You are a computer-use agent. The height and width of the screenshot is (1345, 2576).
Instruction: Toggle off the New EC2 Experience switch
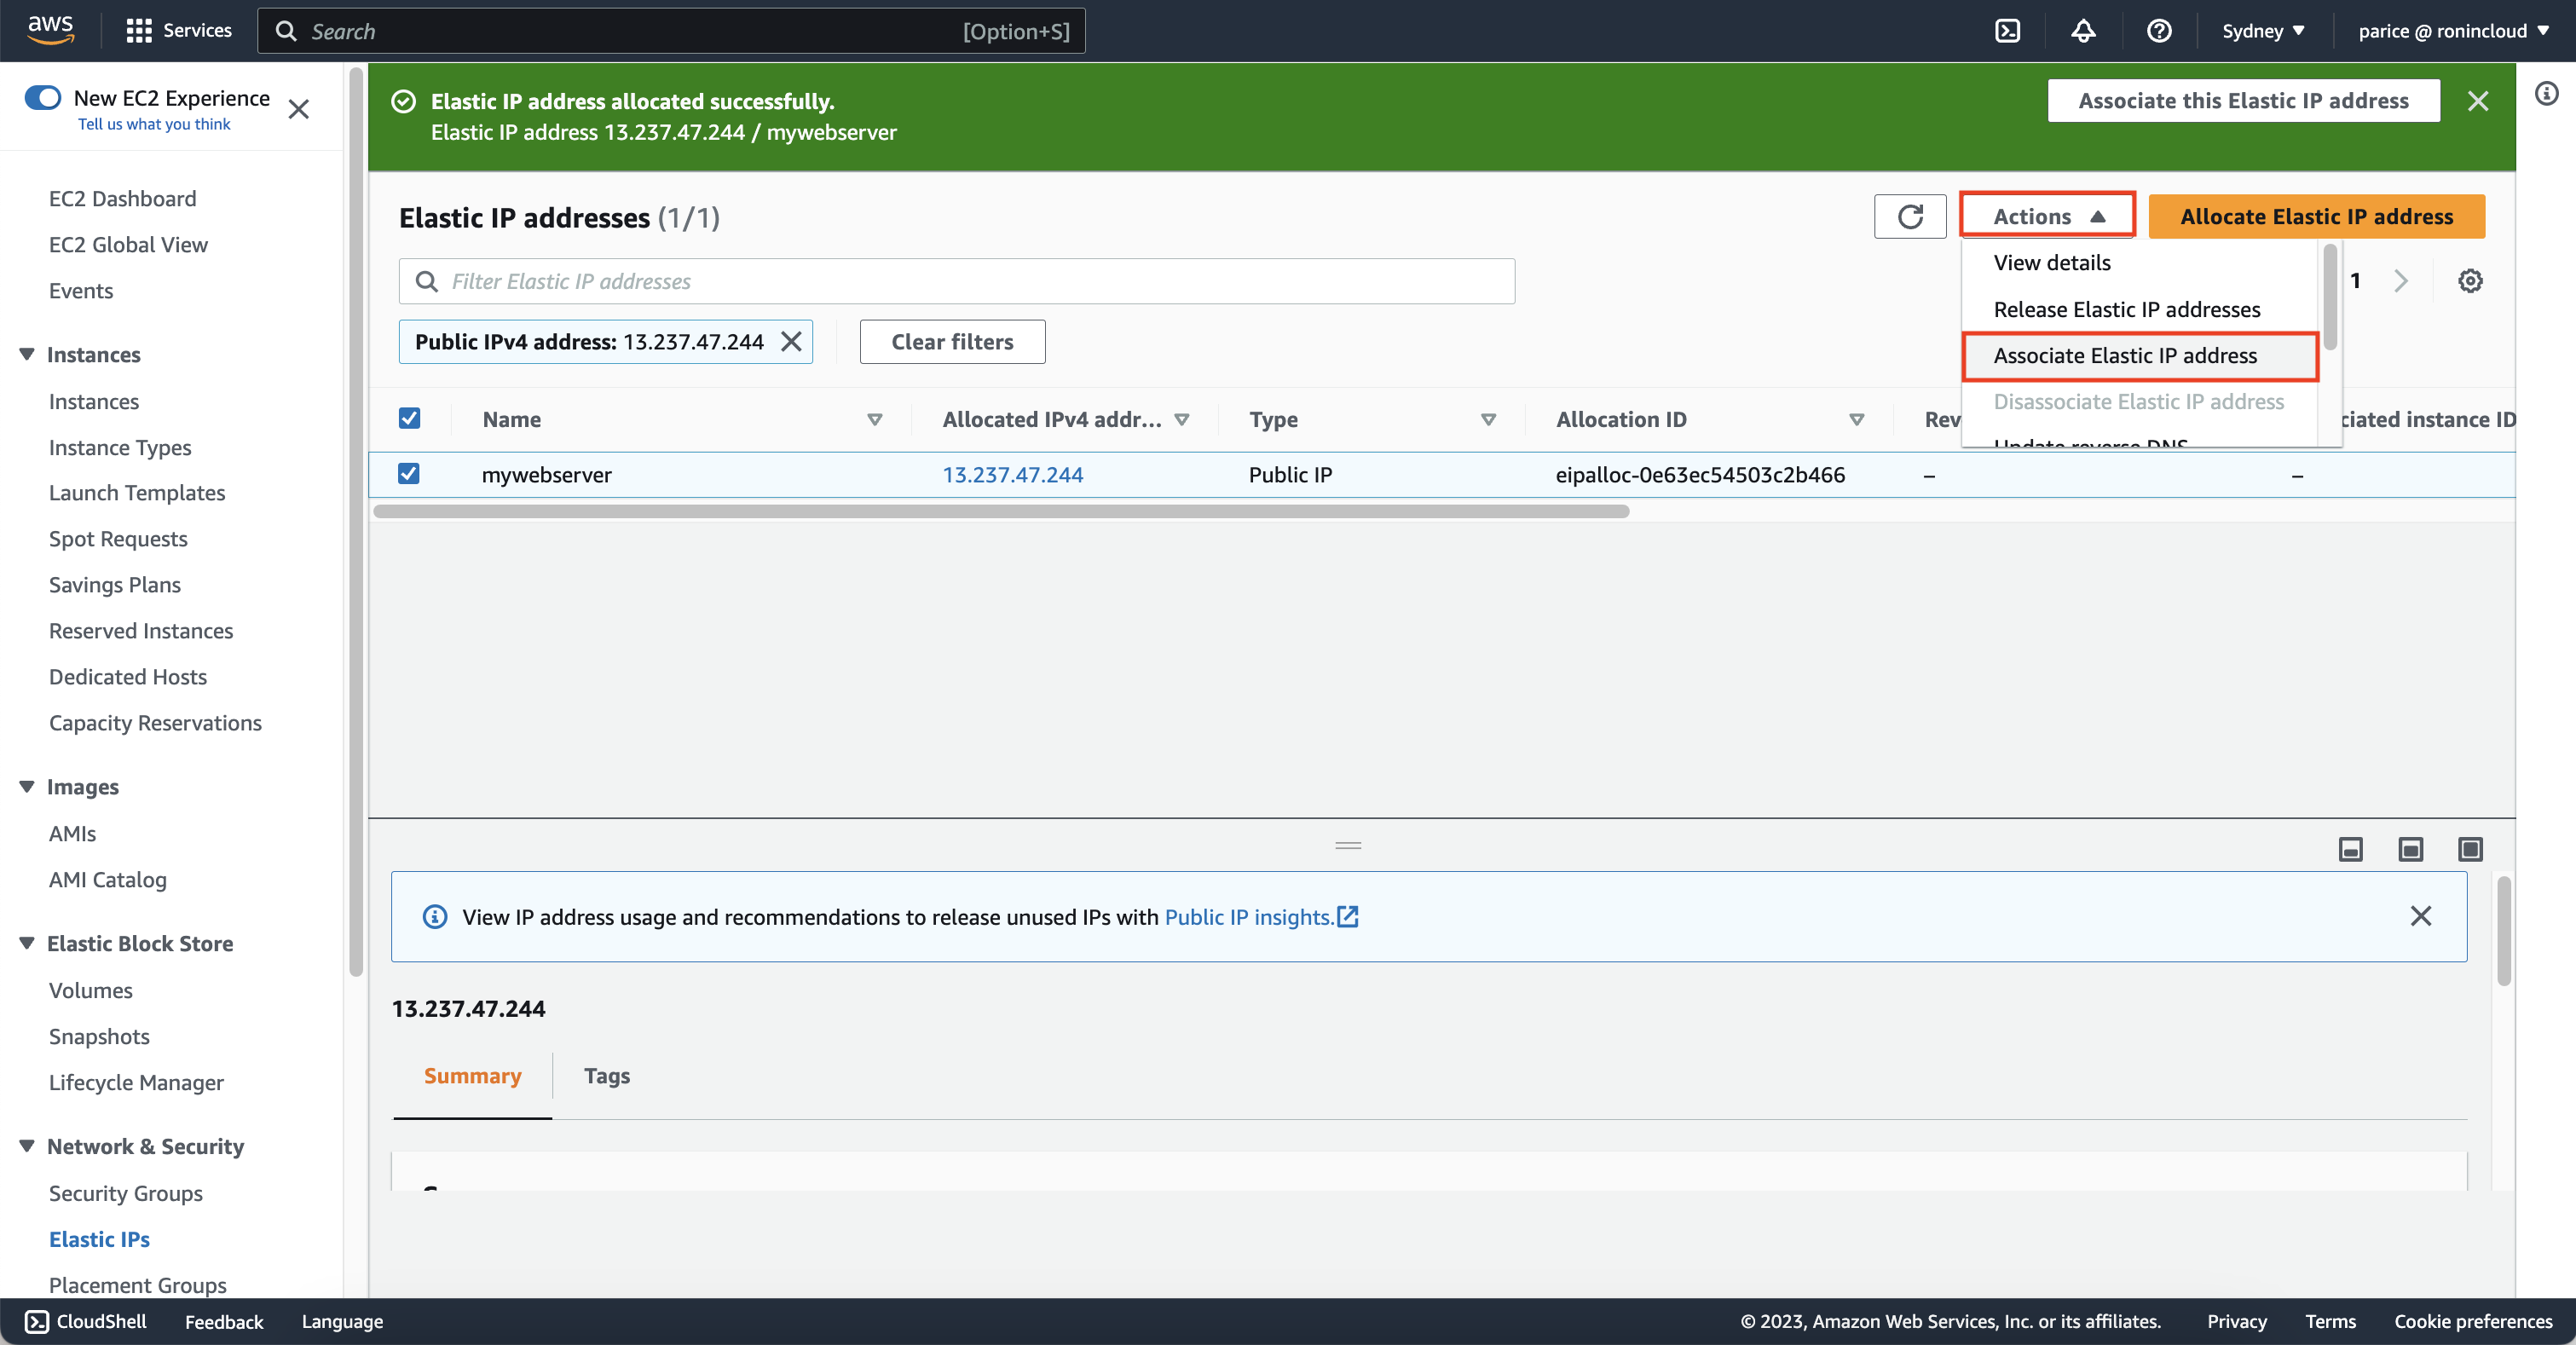coord(43,98)
